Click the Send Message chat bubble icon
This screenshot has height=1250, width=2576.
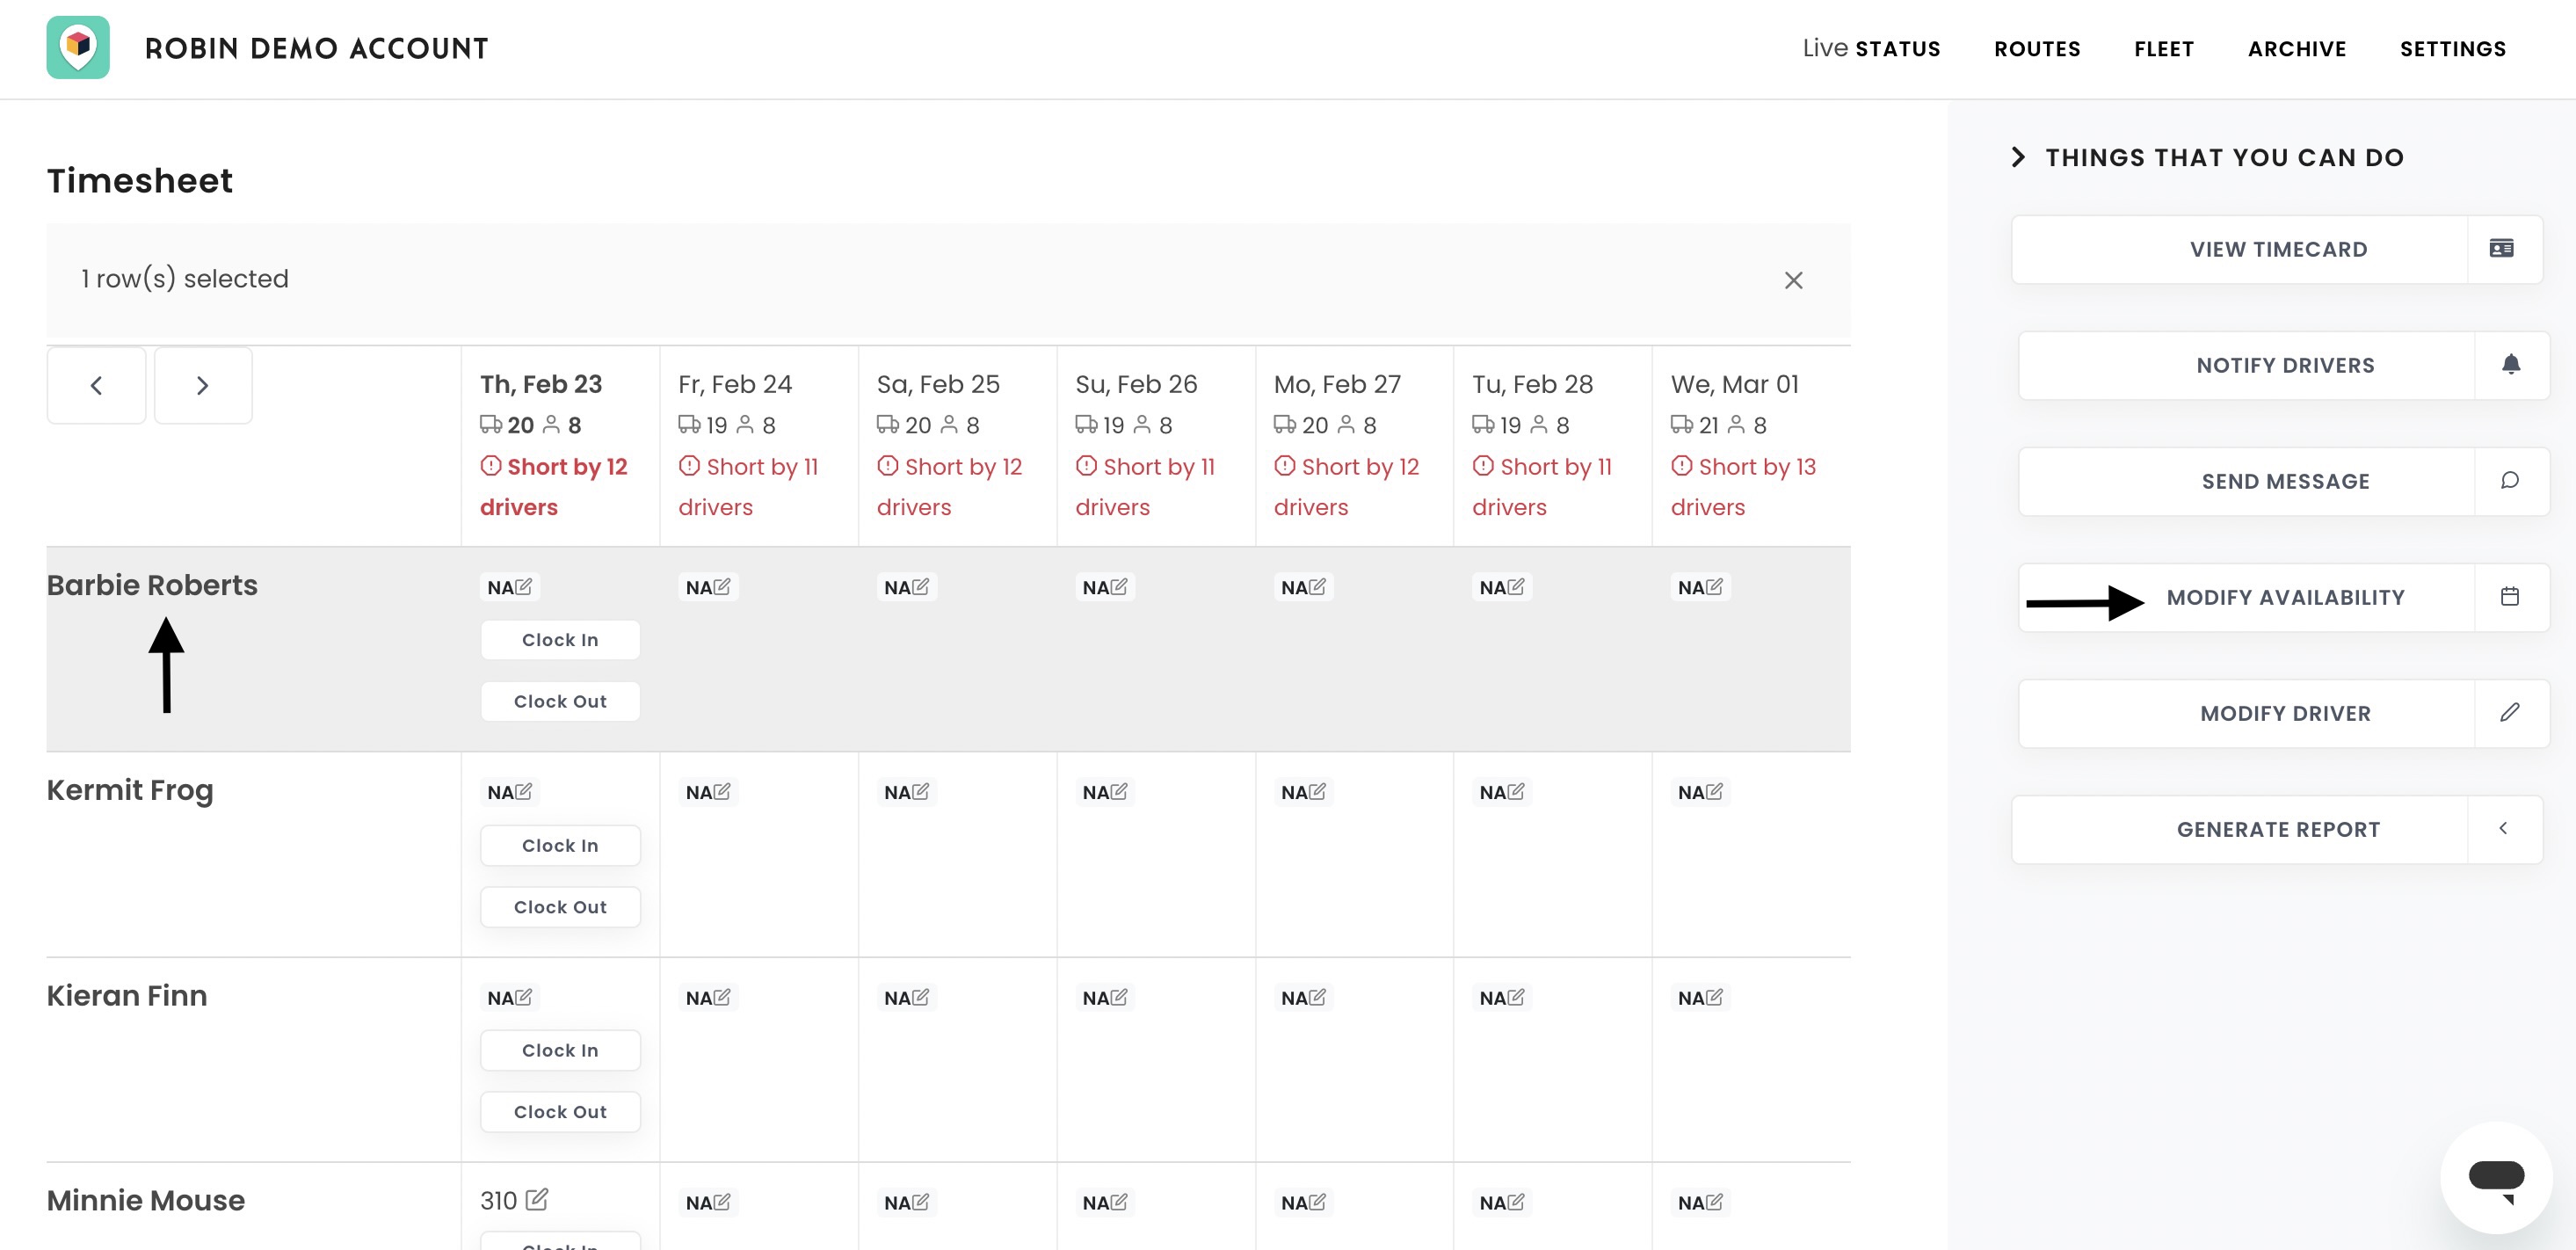2510,481
